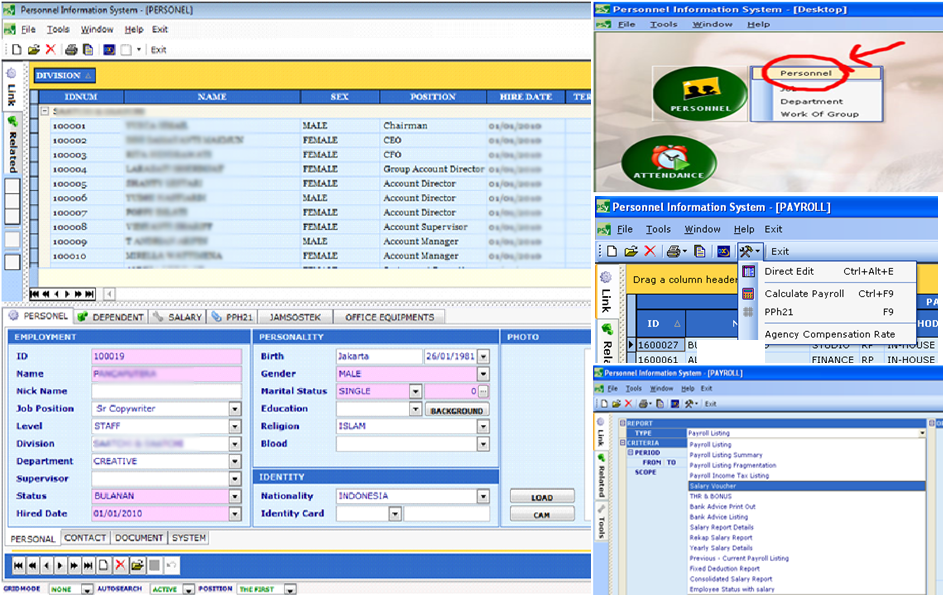Open the Nationality dropdown

coord(483,496)
